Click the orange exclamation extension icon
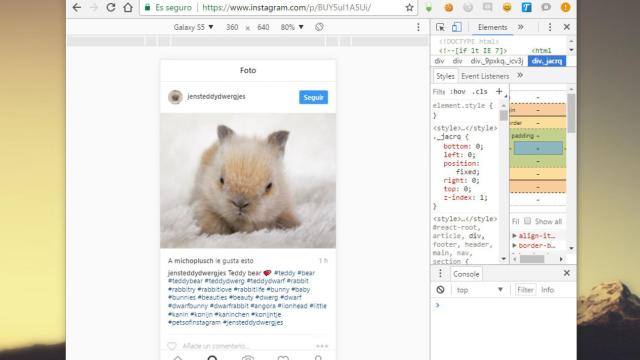This screenshot has height=360, width=640. coord(565,7)
